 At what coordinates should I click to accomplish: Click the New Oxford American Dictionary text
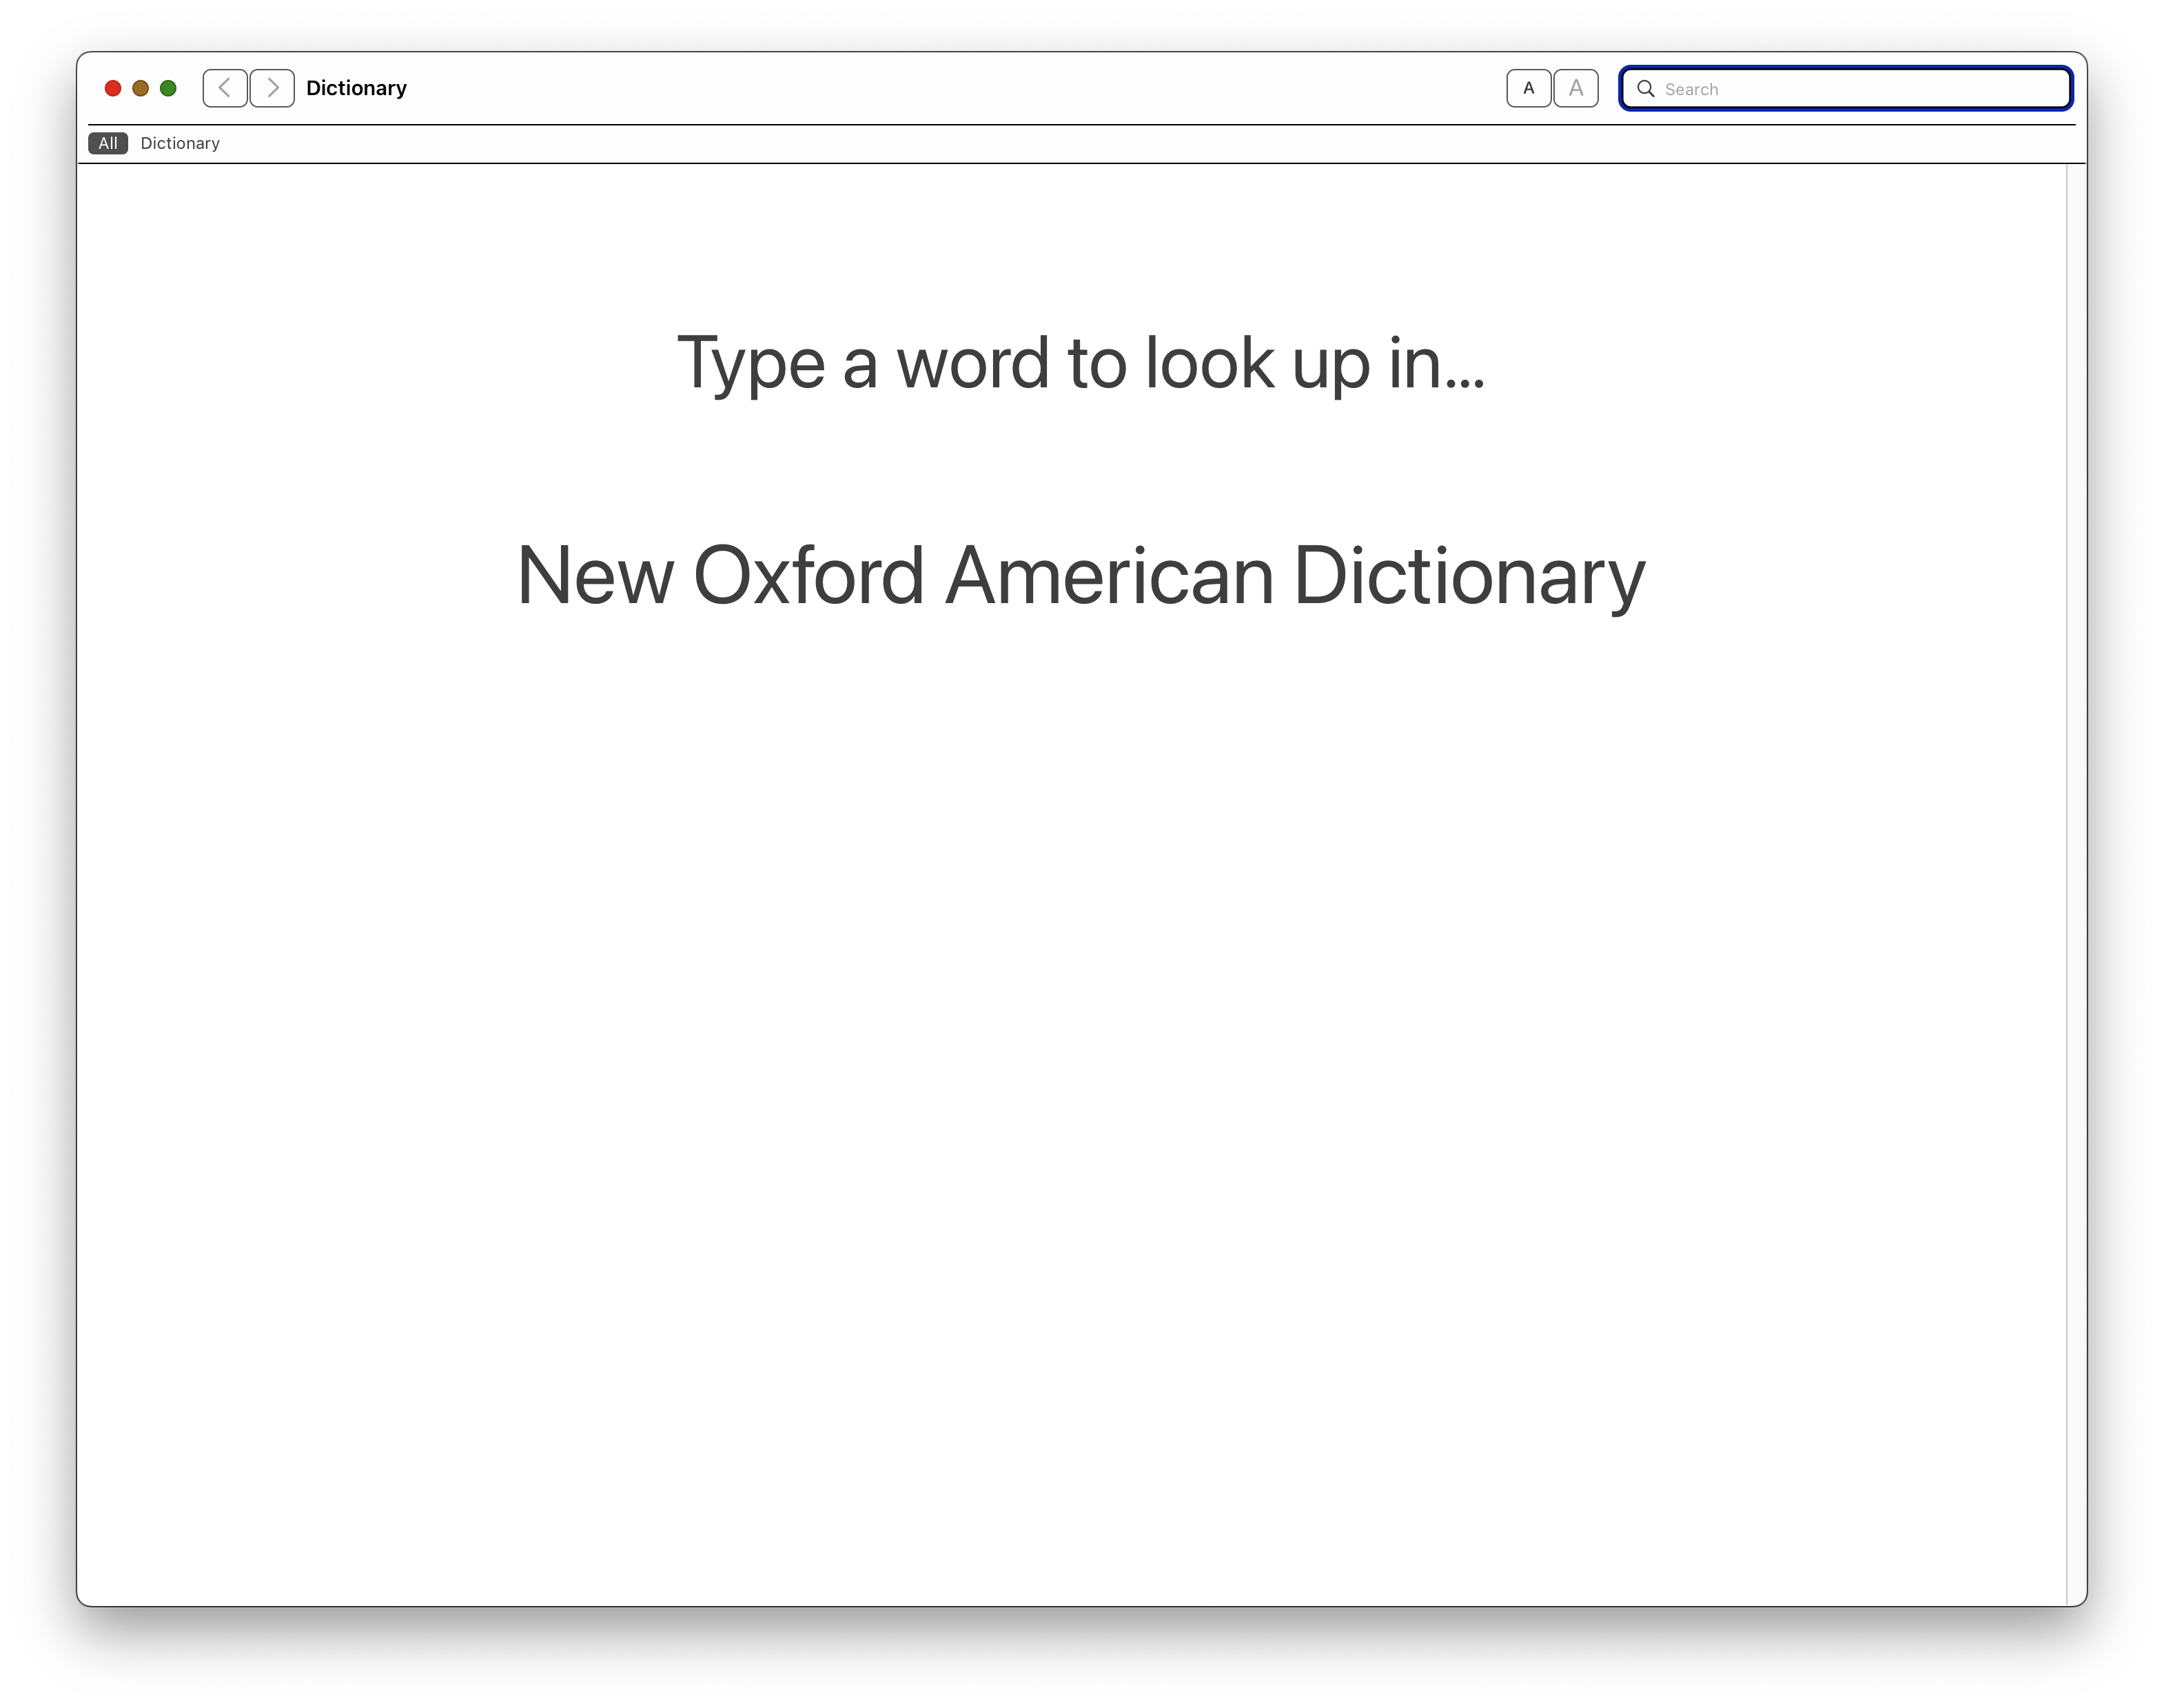[1080, 576]
